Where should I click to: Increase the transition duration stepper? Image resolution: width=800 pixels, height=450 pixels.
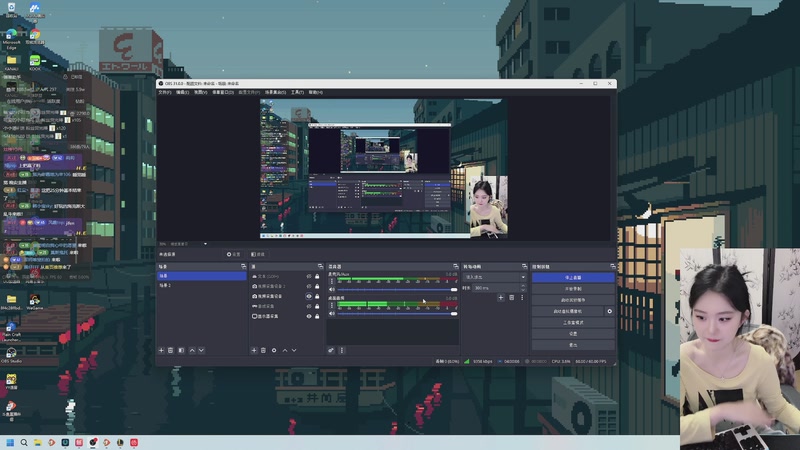pos(523,286)
